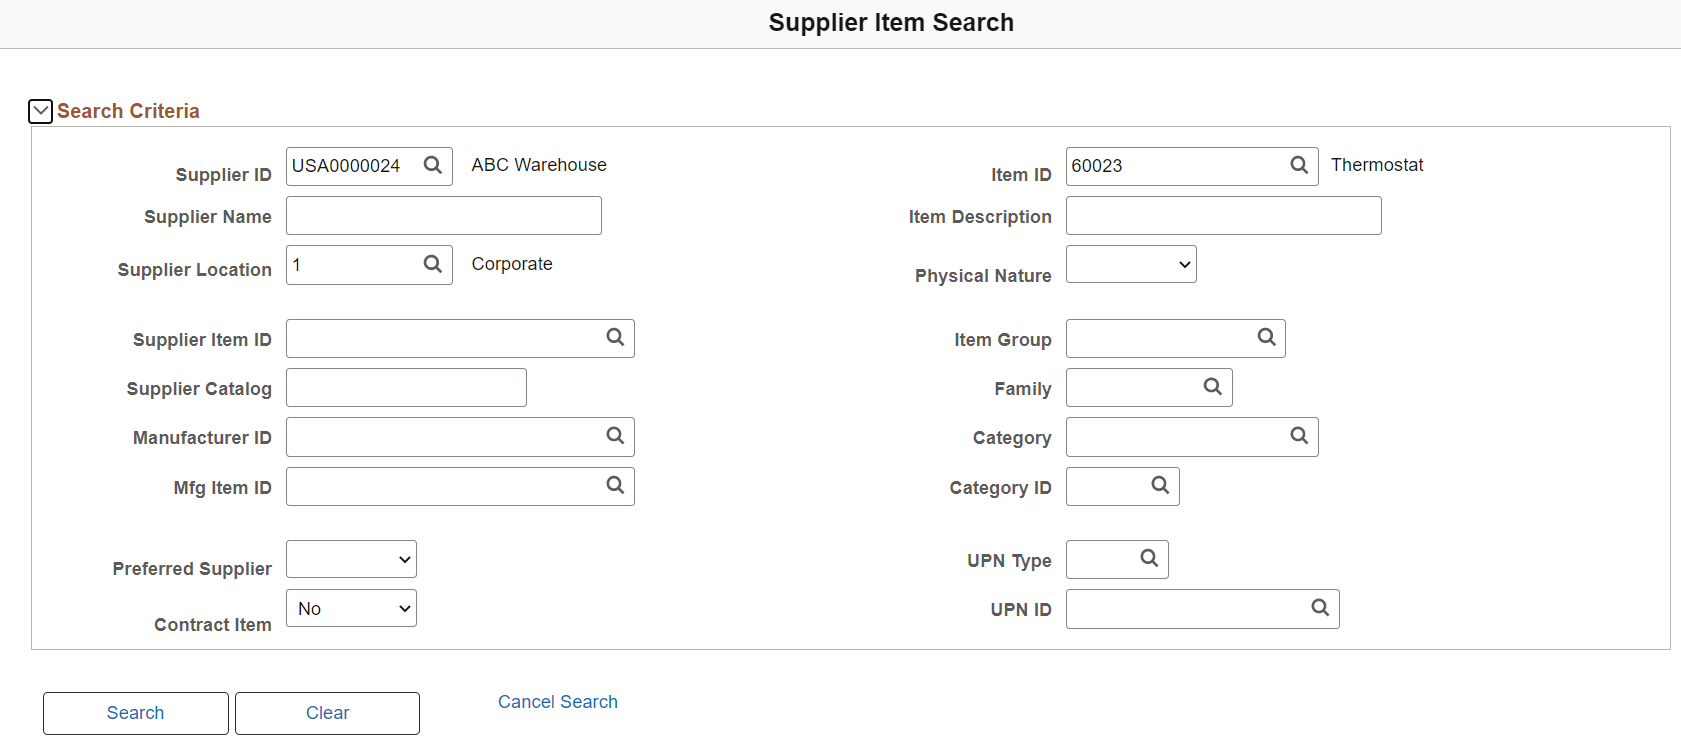The height and width of the screenshot is (752, 1681).
Task: Collapse the Search Criteria section
Action: [x=40, y=111]
